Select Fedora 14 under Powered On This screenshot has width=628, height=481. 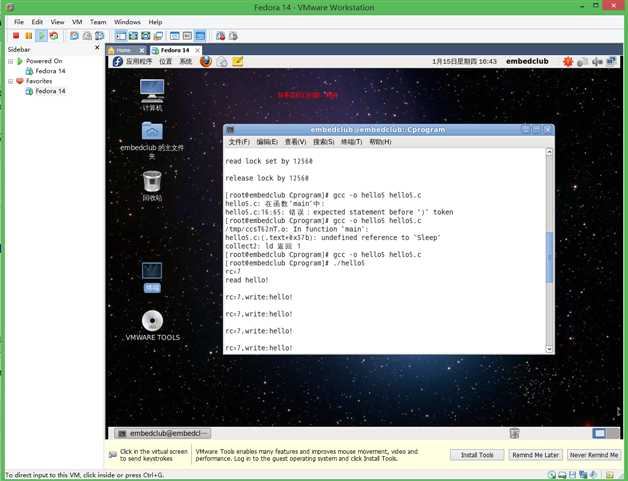coord(50,71)
